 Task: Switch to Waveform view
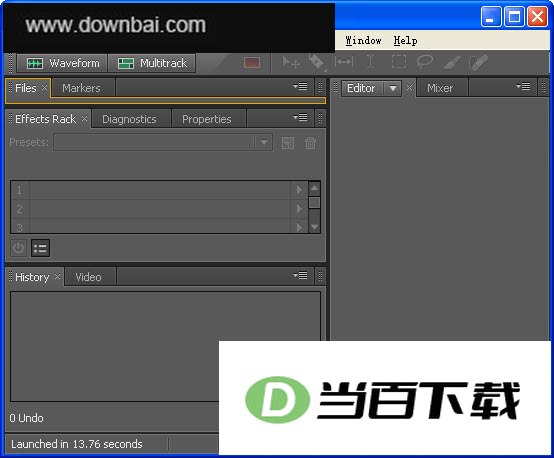click(62, 63)
